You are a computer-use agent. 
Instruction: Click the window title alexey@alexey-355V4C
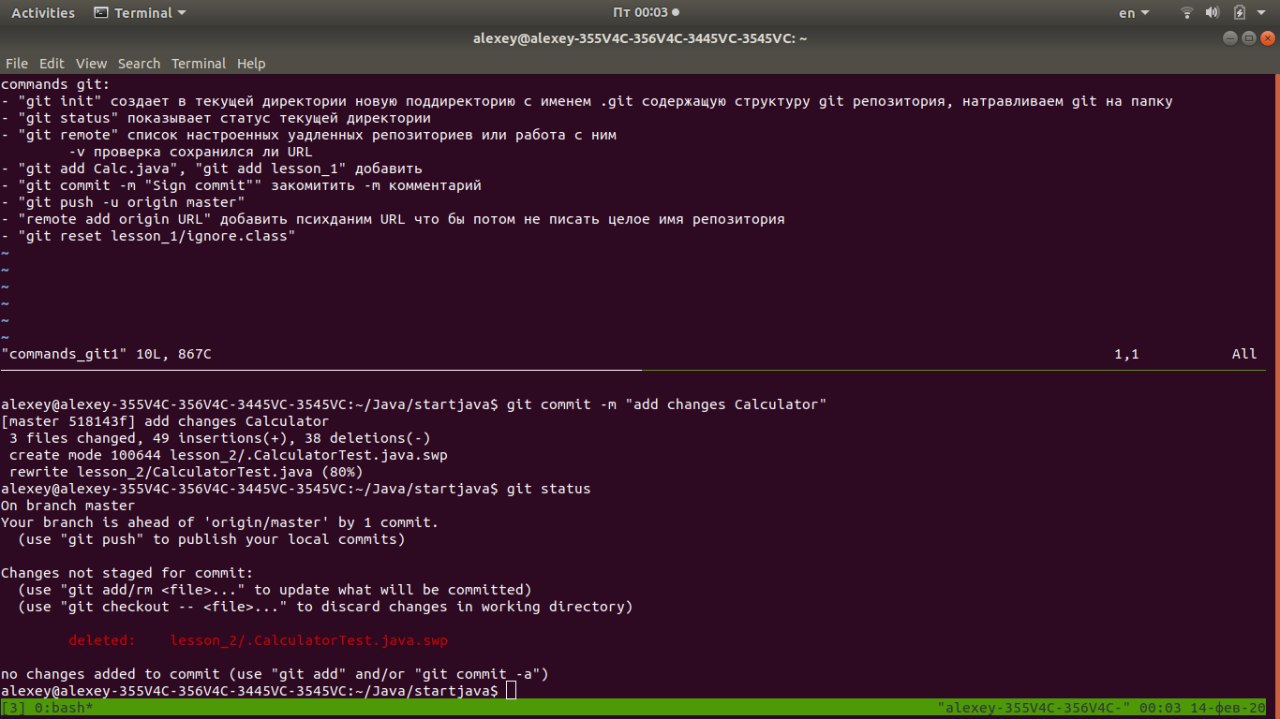[640, 38]
